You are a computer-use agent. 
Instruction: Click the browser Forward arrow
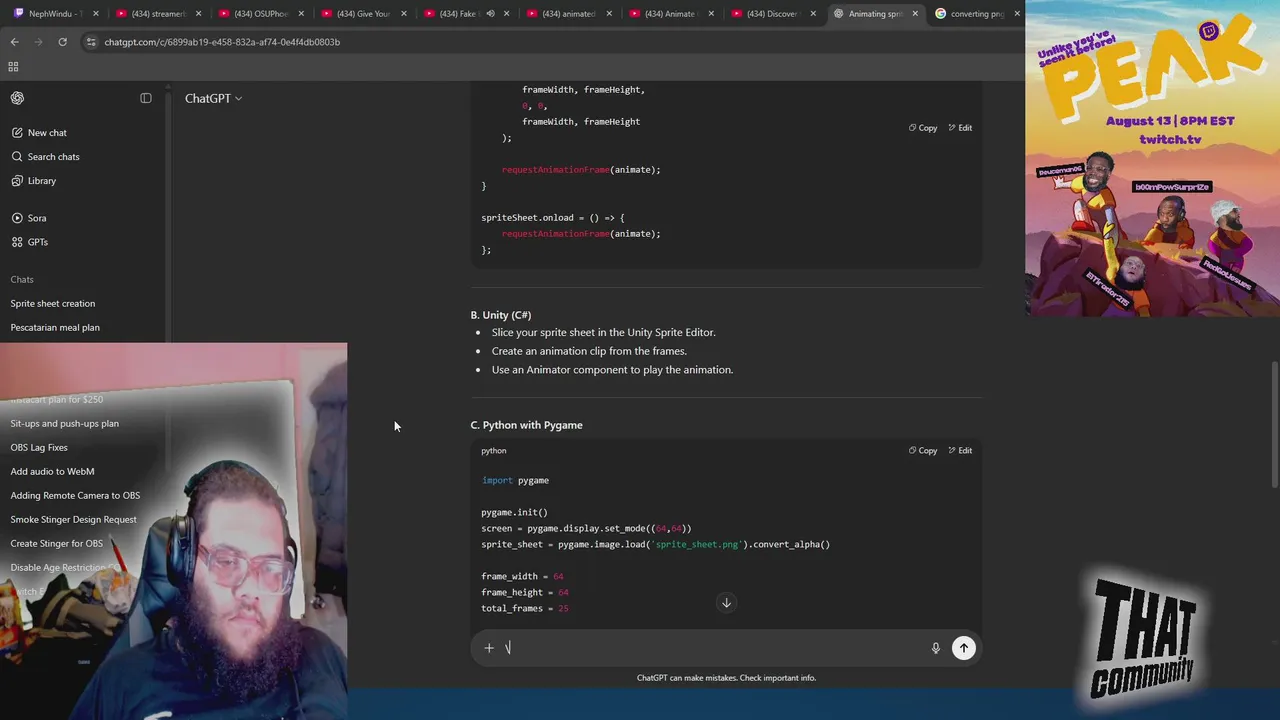click(x=38, y=42)
